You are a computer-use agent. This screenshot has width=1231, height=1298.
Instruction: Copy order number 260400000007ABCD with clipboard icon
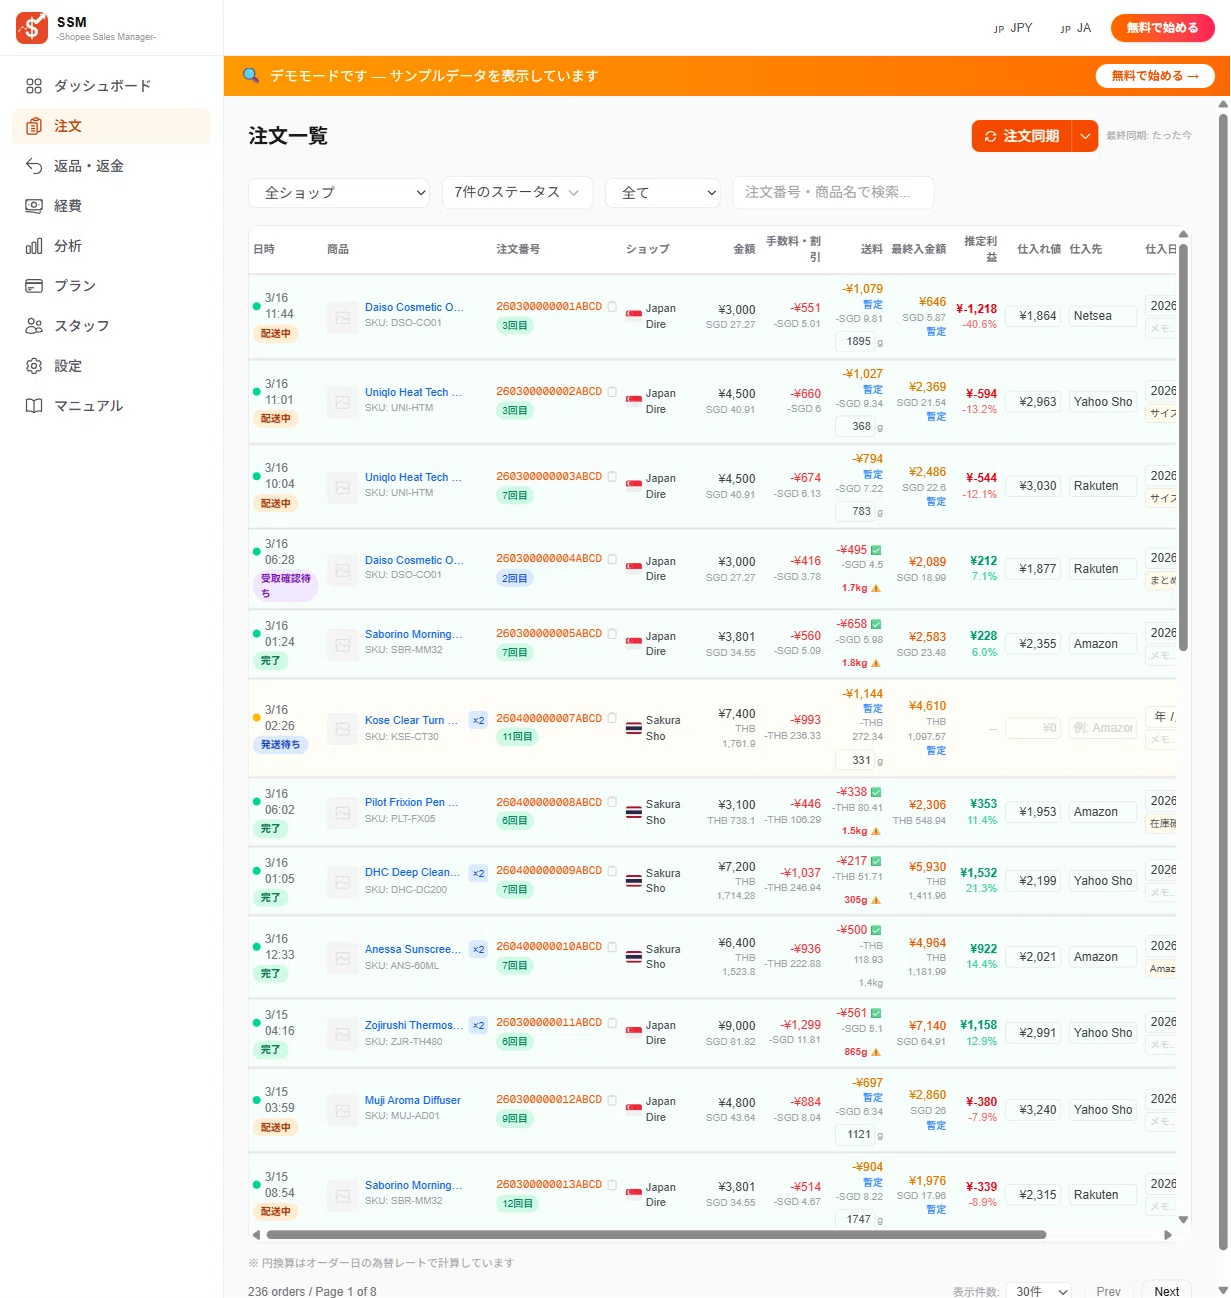click(x=612, y=718)
